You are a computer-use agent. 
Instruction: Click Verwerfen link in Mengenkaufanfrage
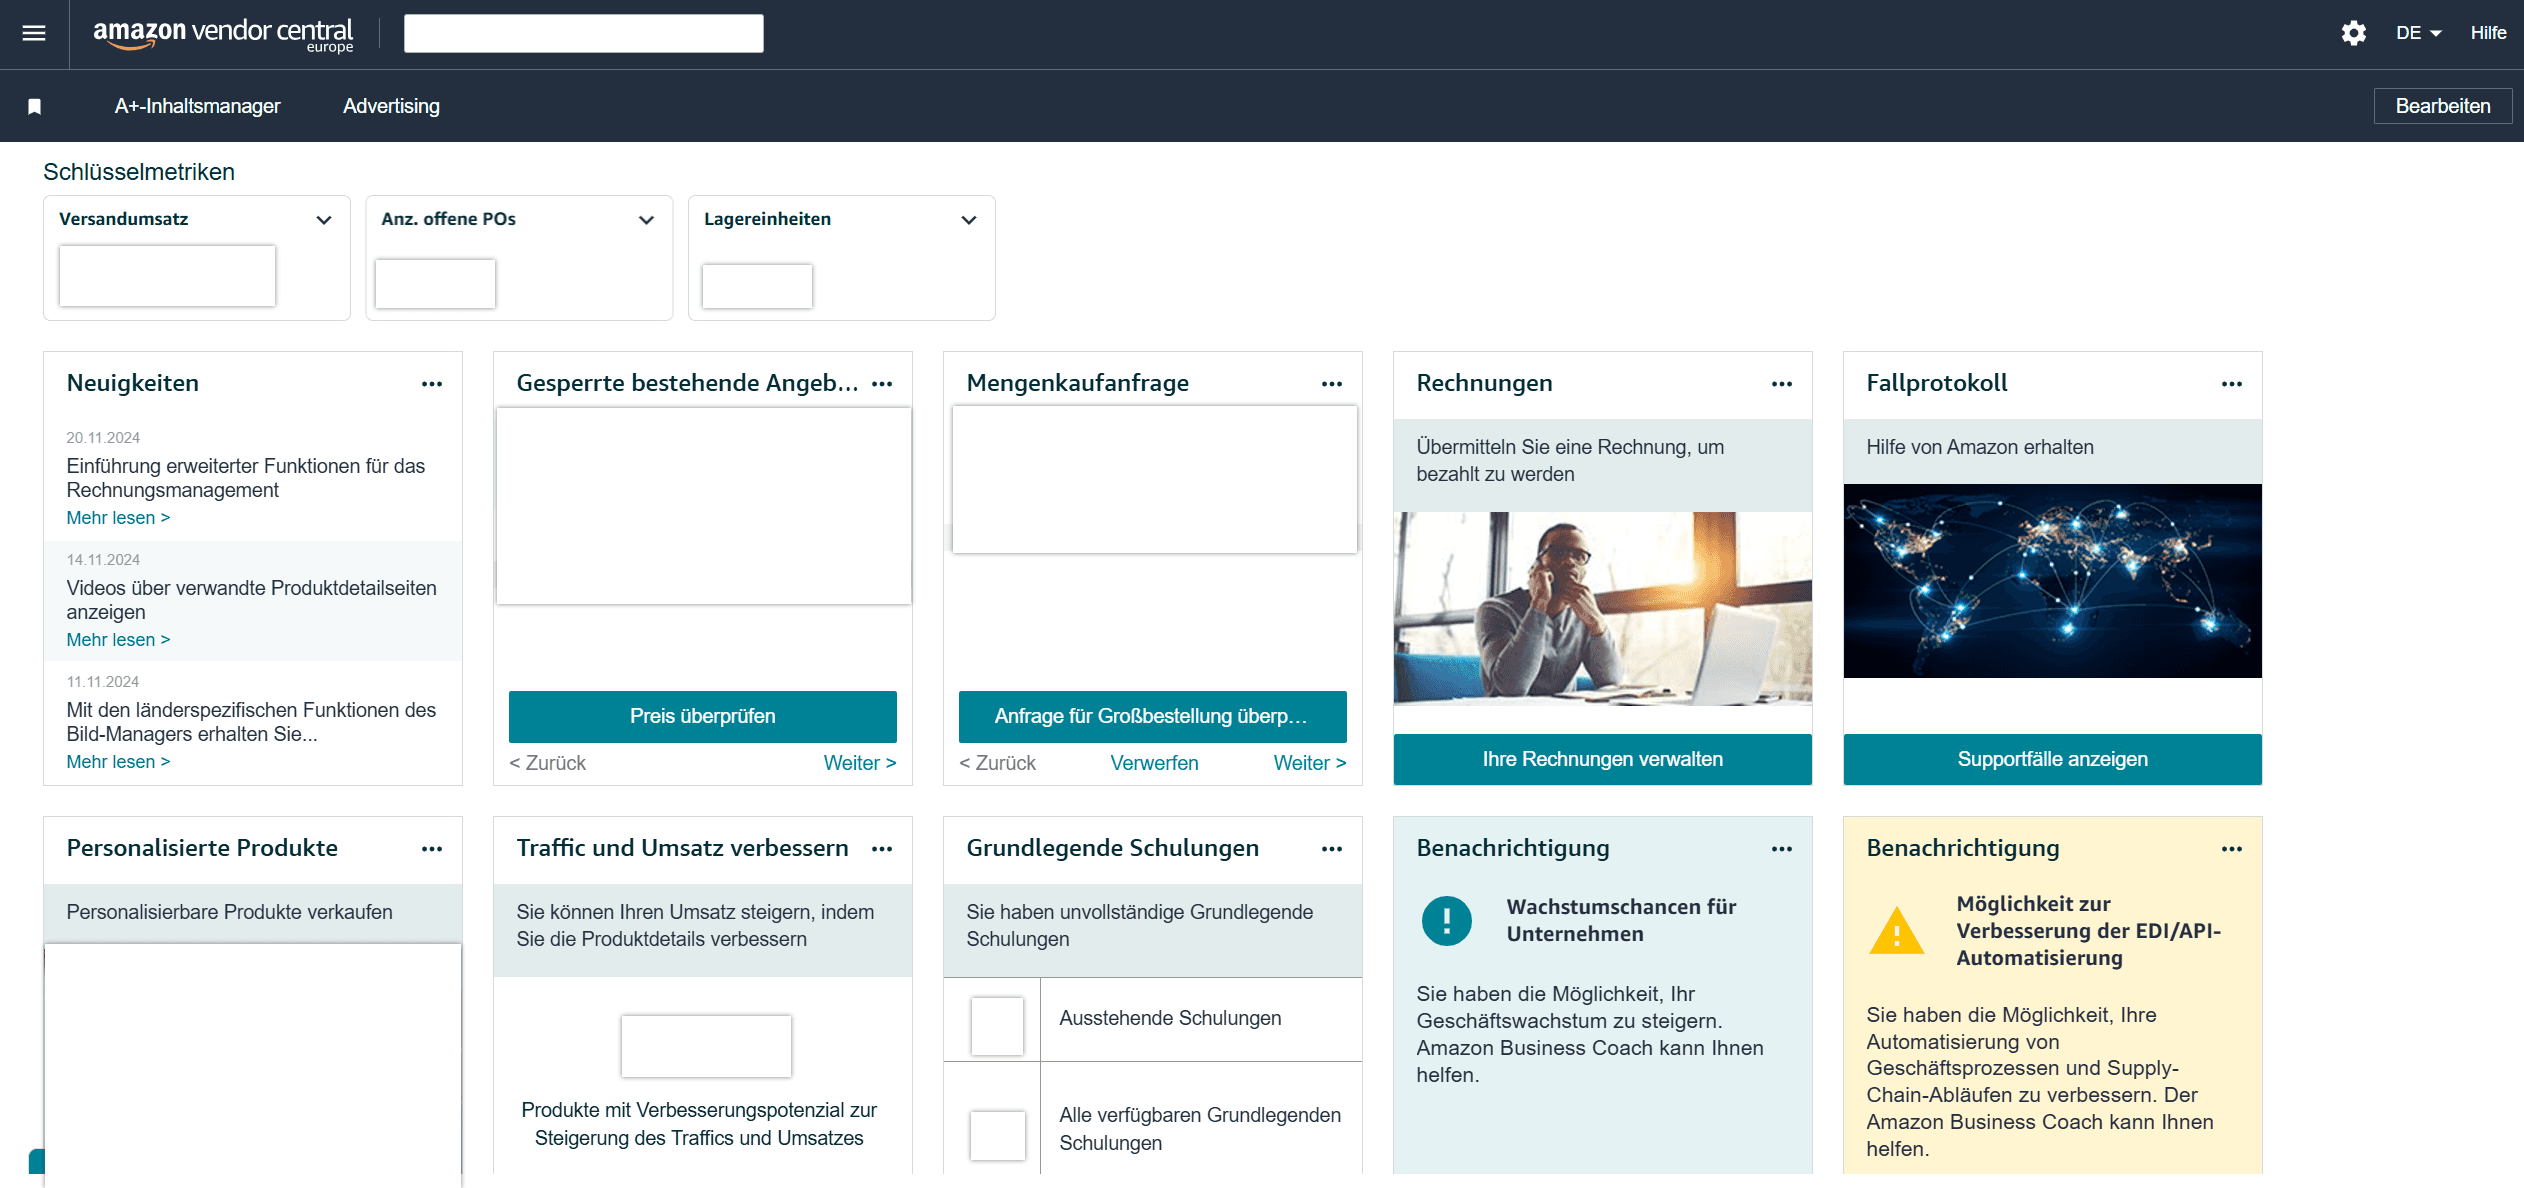1154,763
